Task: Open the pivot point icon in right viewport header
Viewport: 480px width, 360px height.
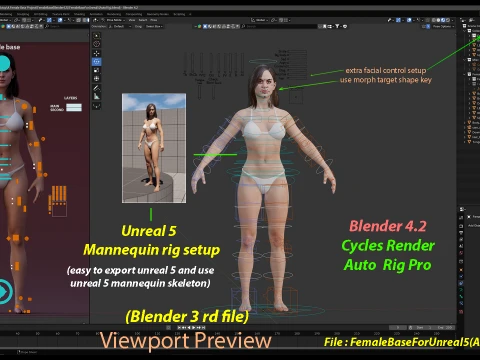Action: (x=274, y=20)
